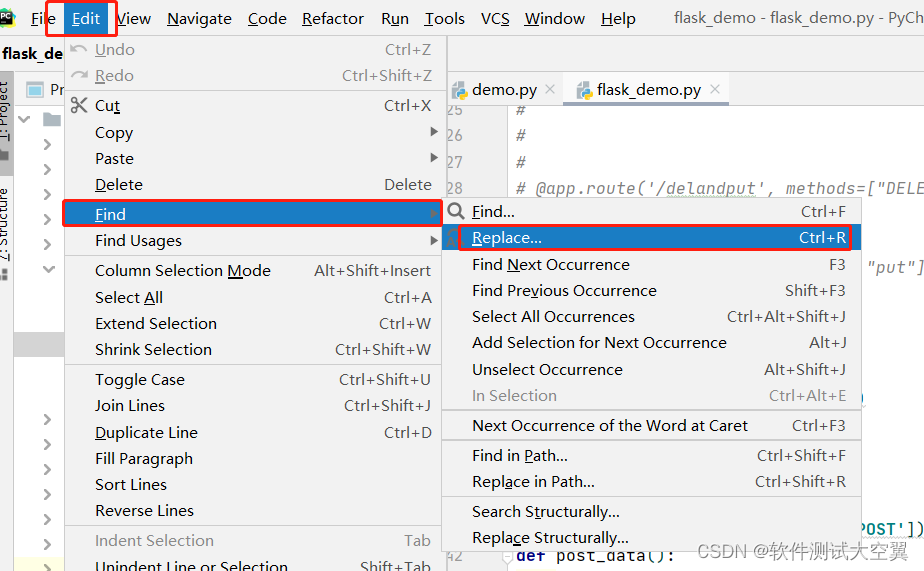Switch to the flask_demo.py tab
The image size is (924, 571).
[x=648, y=90]
